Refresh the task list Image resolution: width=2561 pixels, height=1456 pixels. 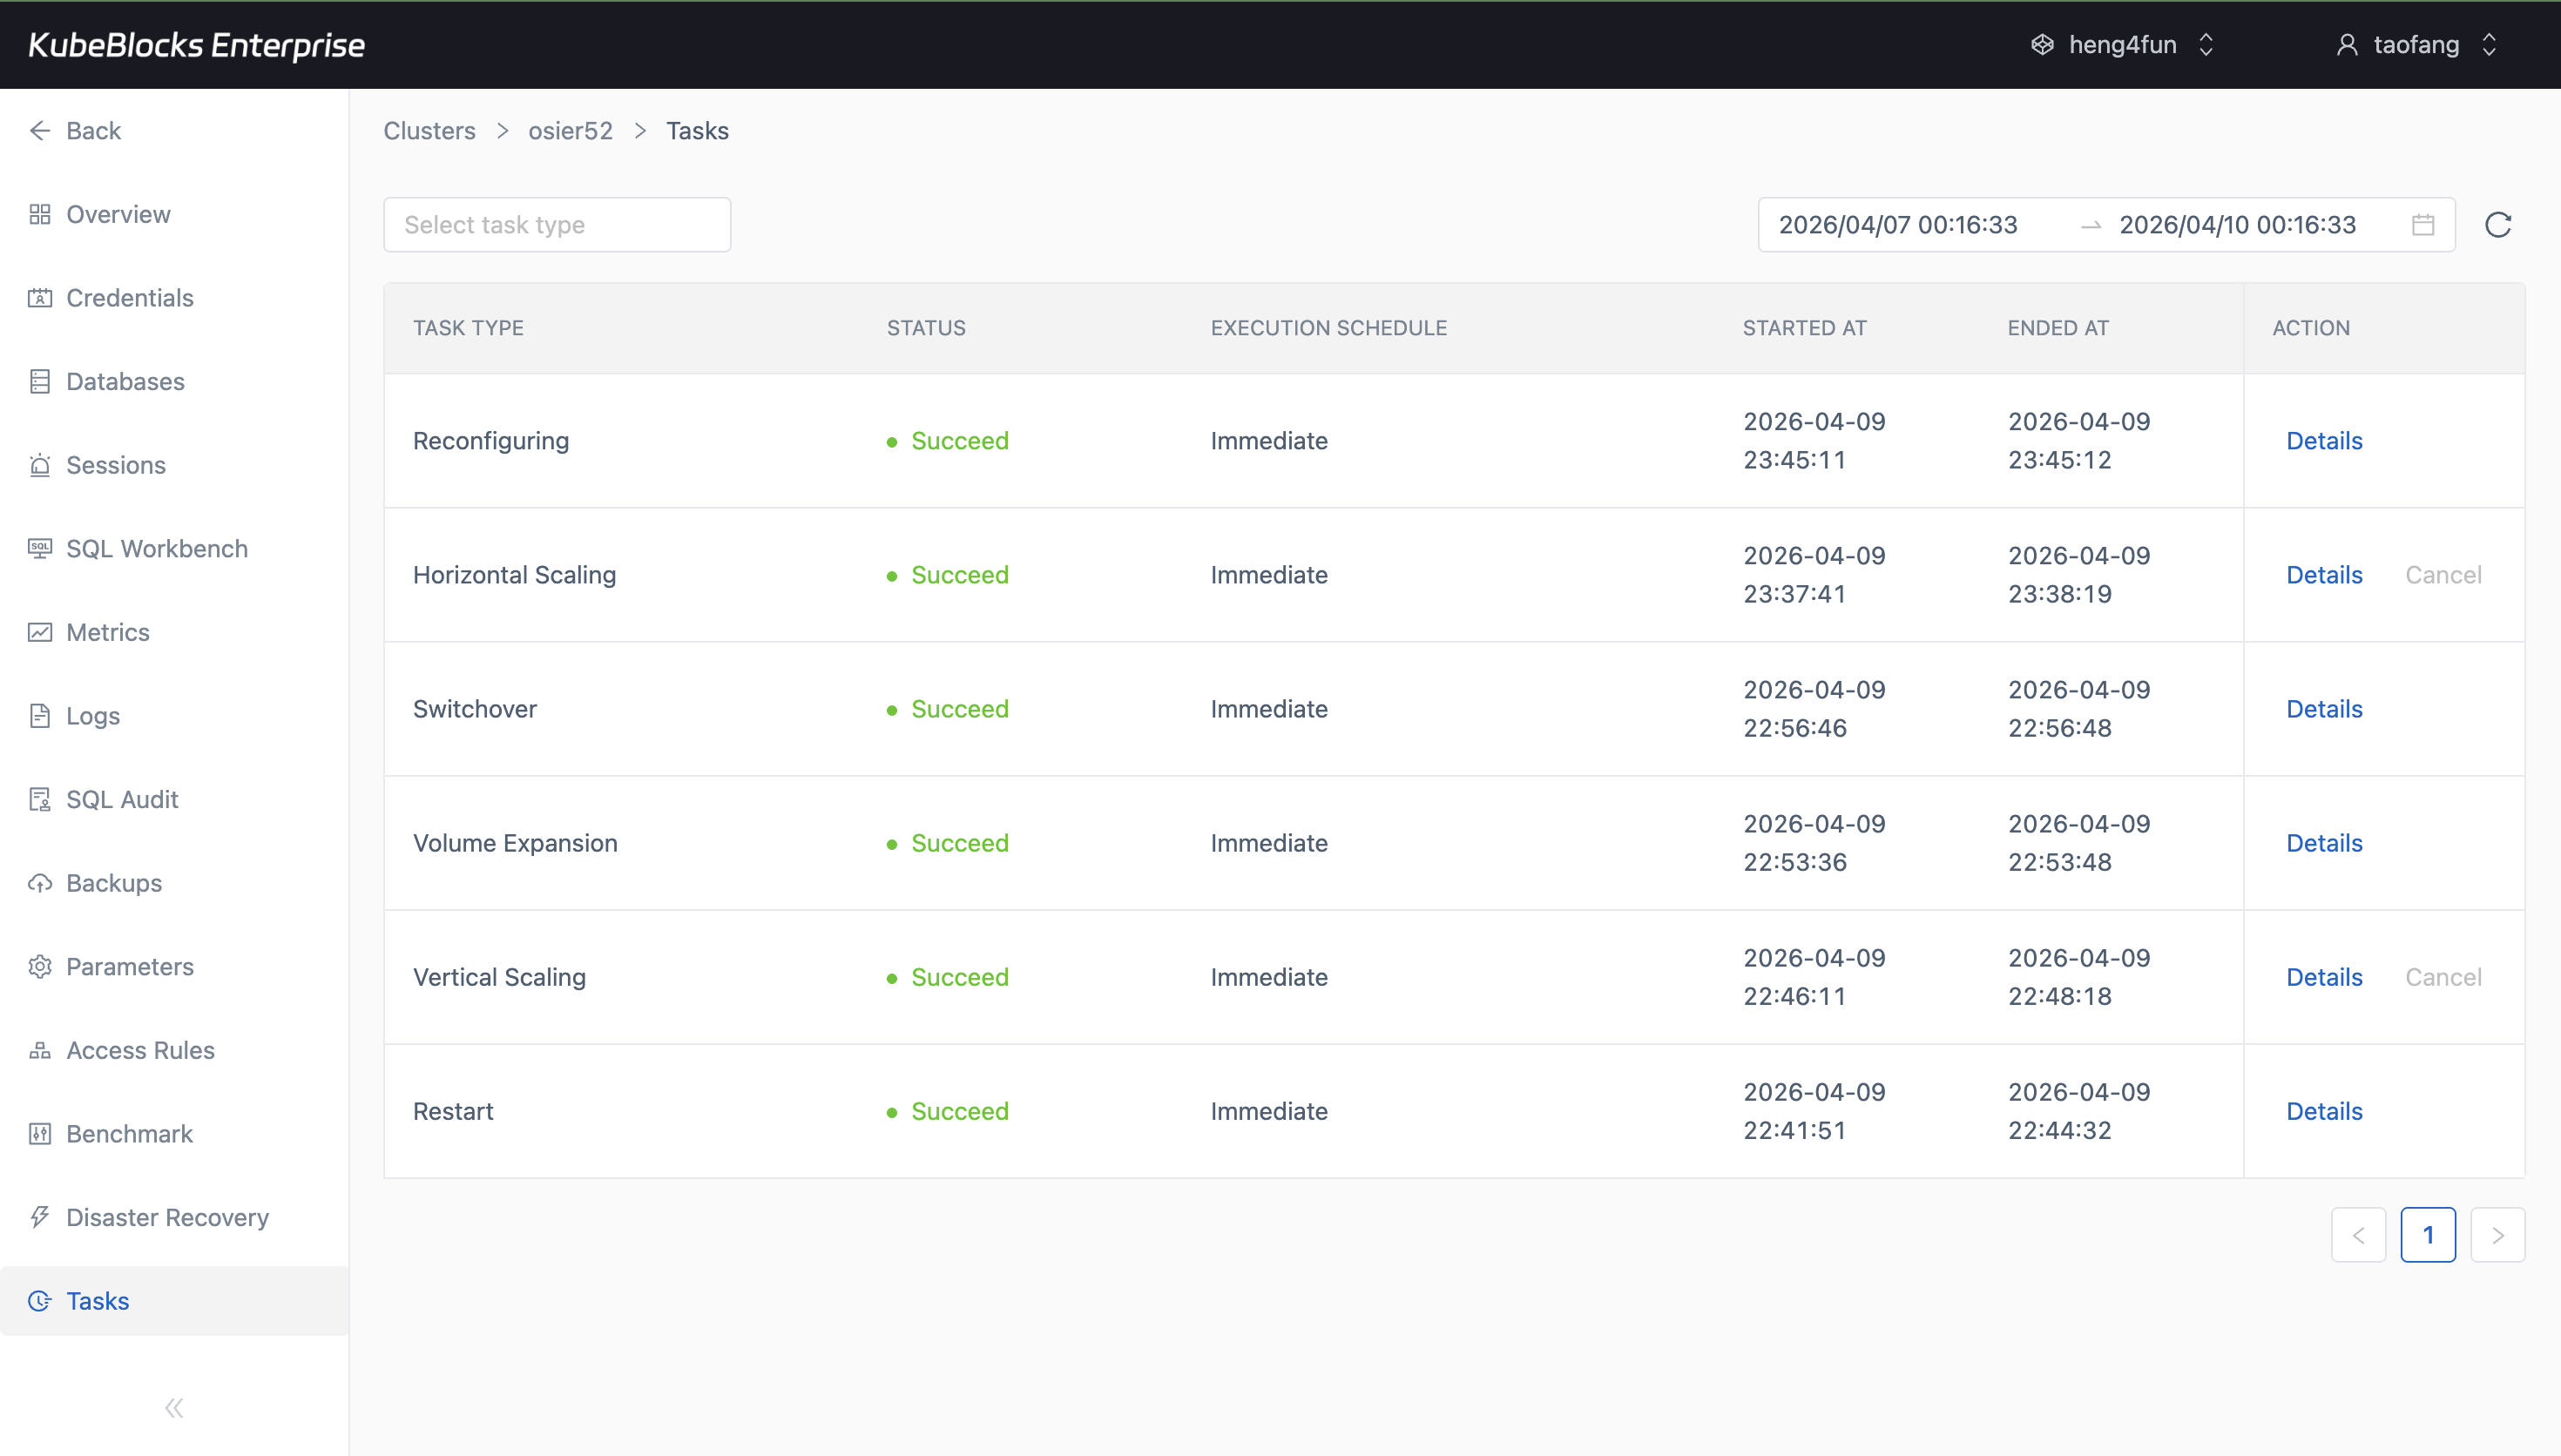pyautogui.click(x=2497, y=224)
